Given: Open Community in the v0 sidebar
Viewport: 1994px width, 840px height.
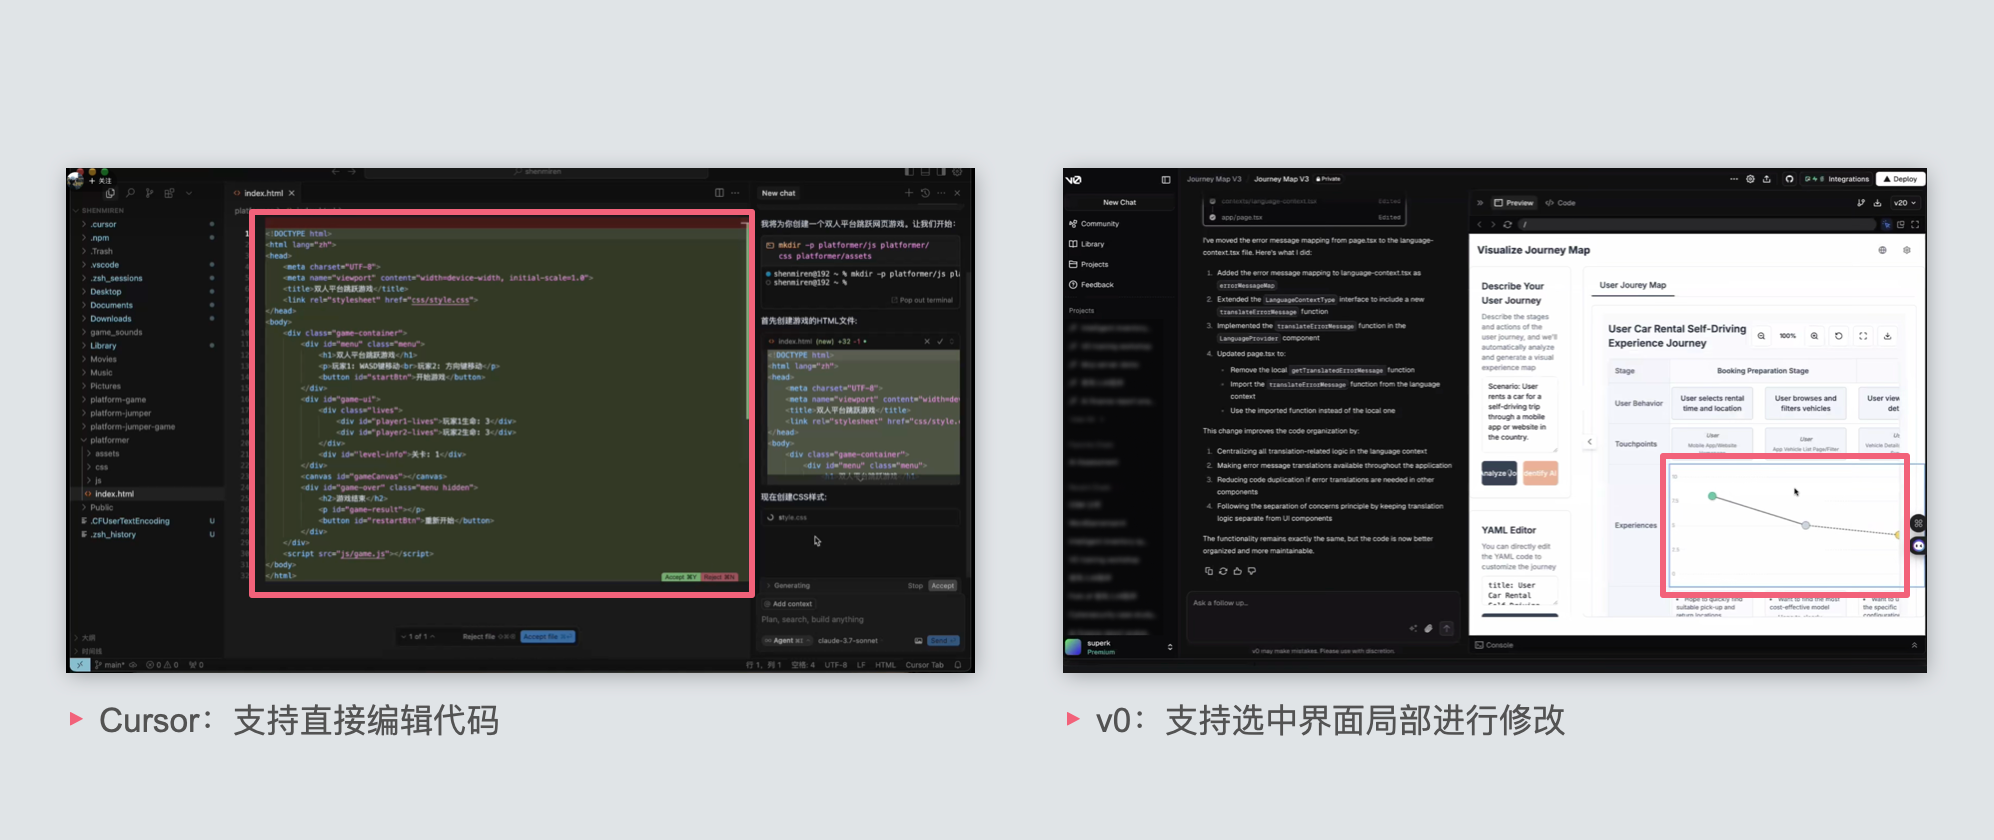Looking at the screenshot, I should (x=1094, y=224).
